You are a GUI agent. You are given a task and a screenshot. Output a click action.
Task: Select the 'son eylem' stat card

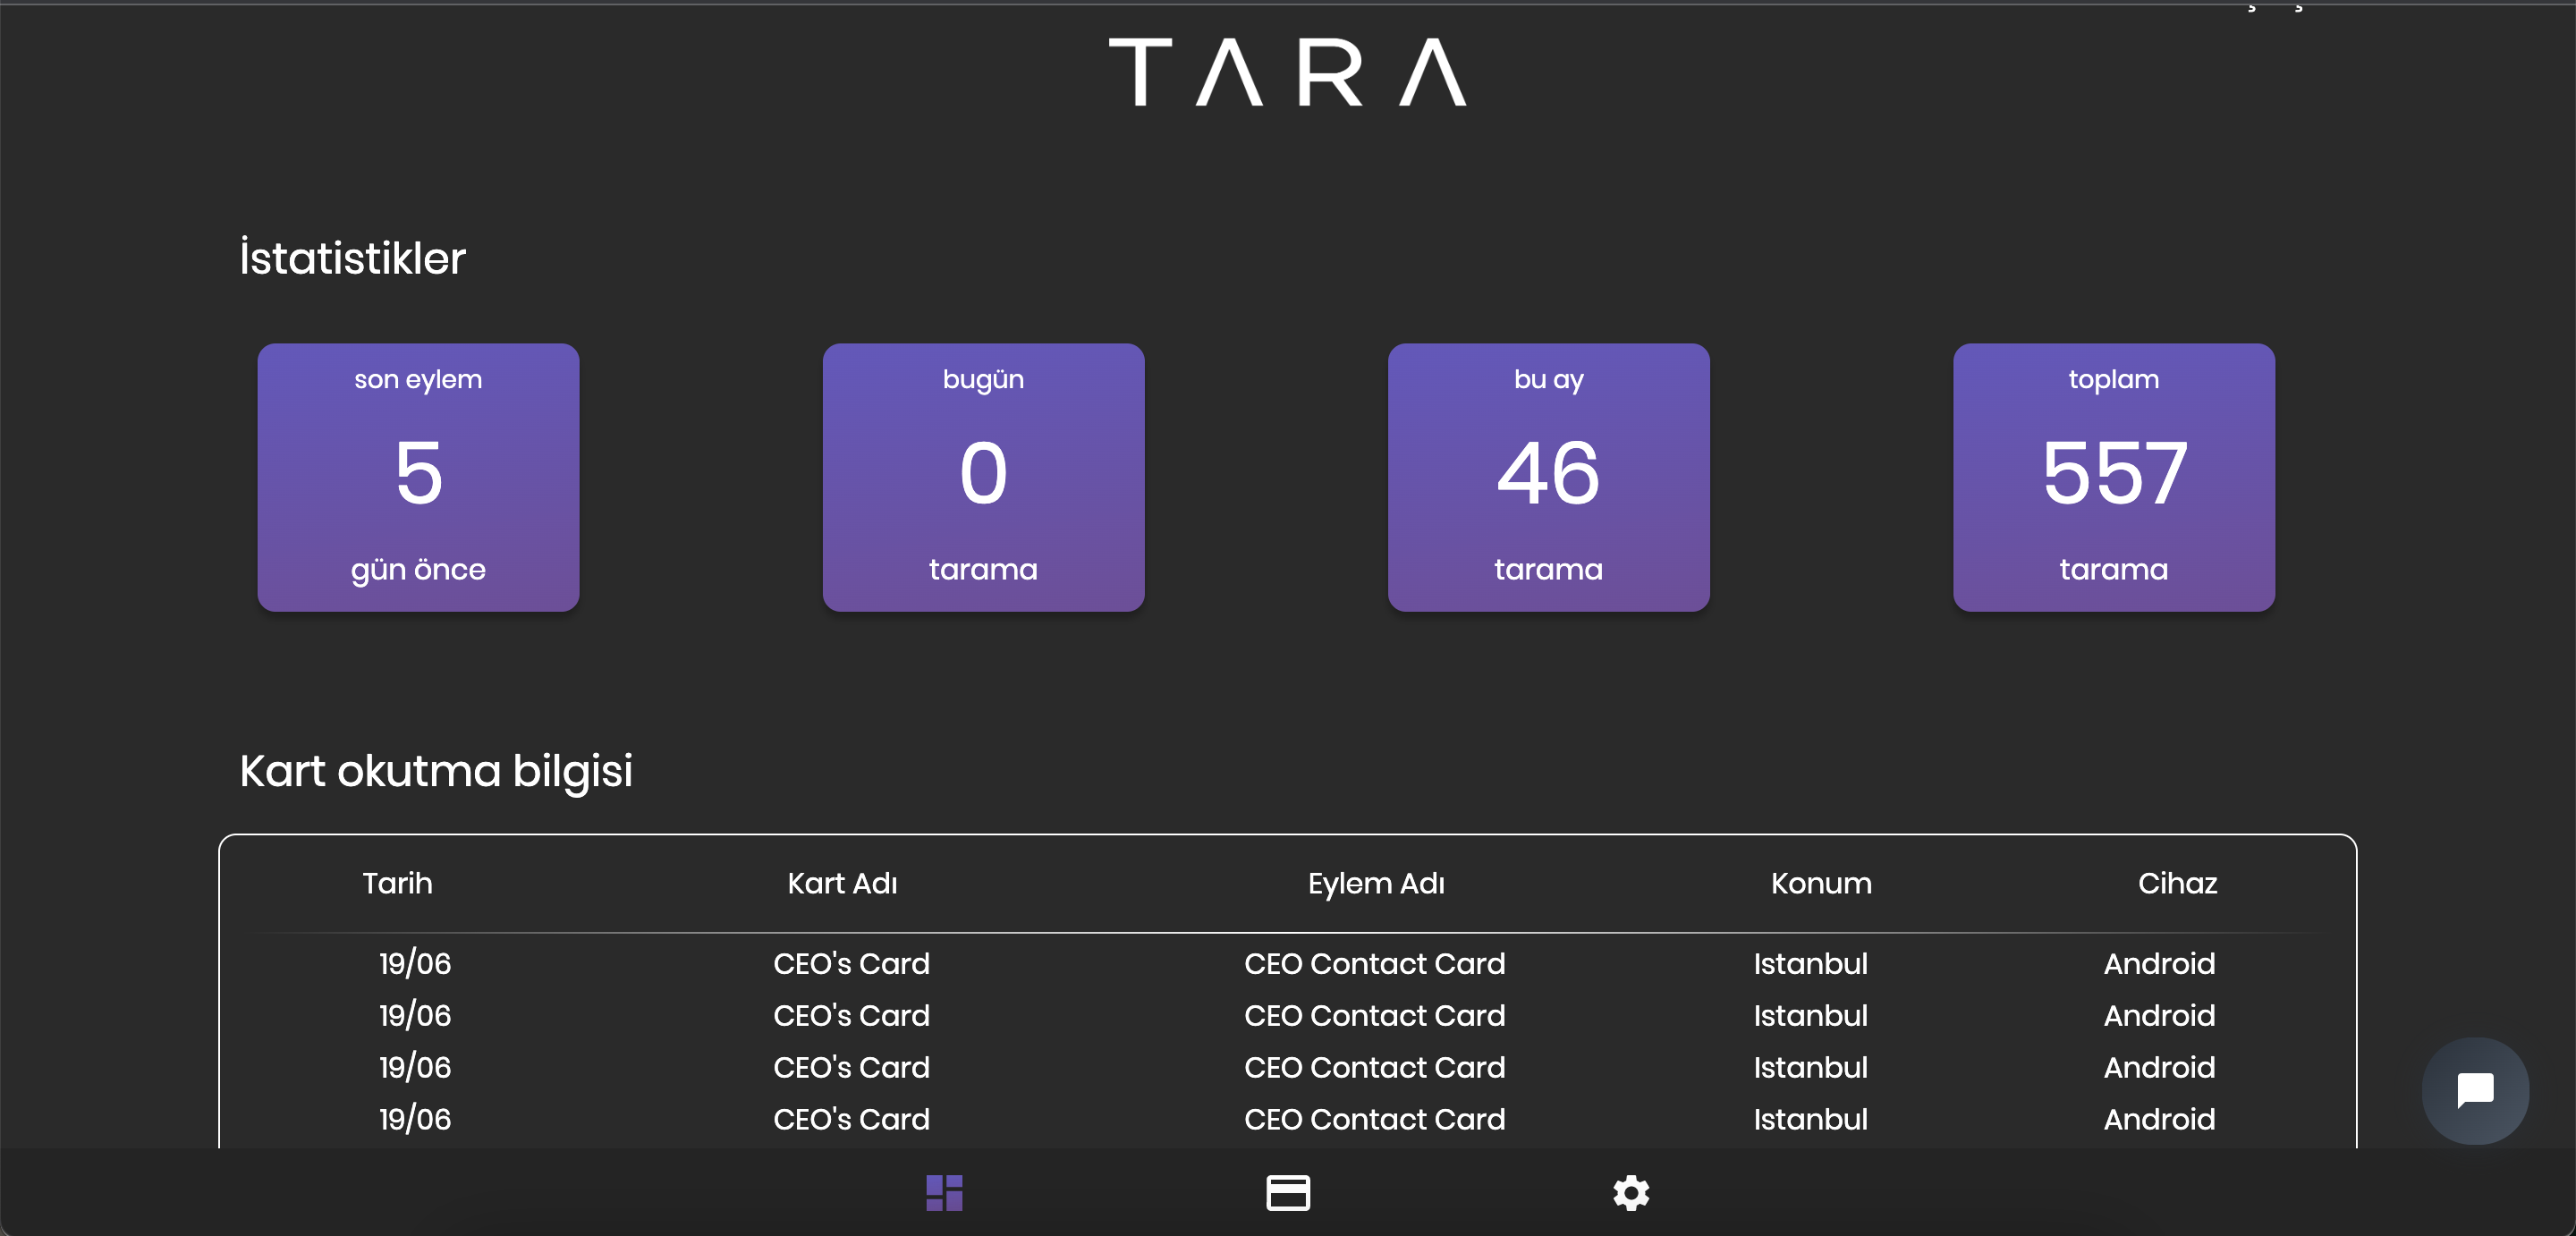[418, 477]
